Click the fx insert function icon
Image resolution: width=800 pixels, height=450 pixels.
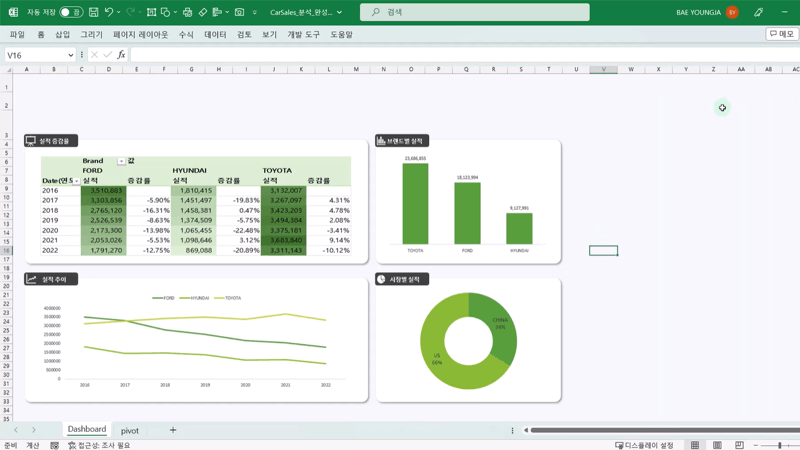point(121,55)
